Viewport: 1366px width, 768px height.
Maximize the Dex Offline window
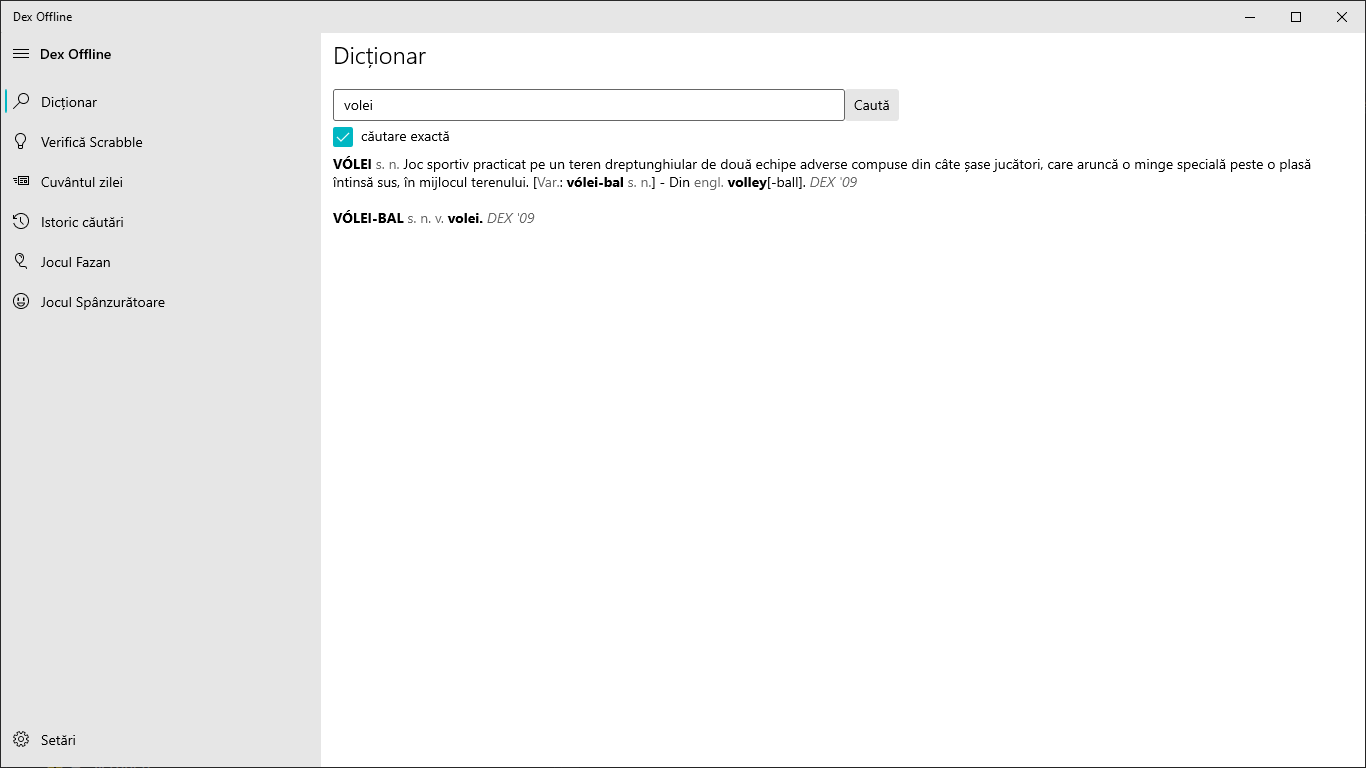(1296, 17)
